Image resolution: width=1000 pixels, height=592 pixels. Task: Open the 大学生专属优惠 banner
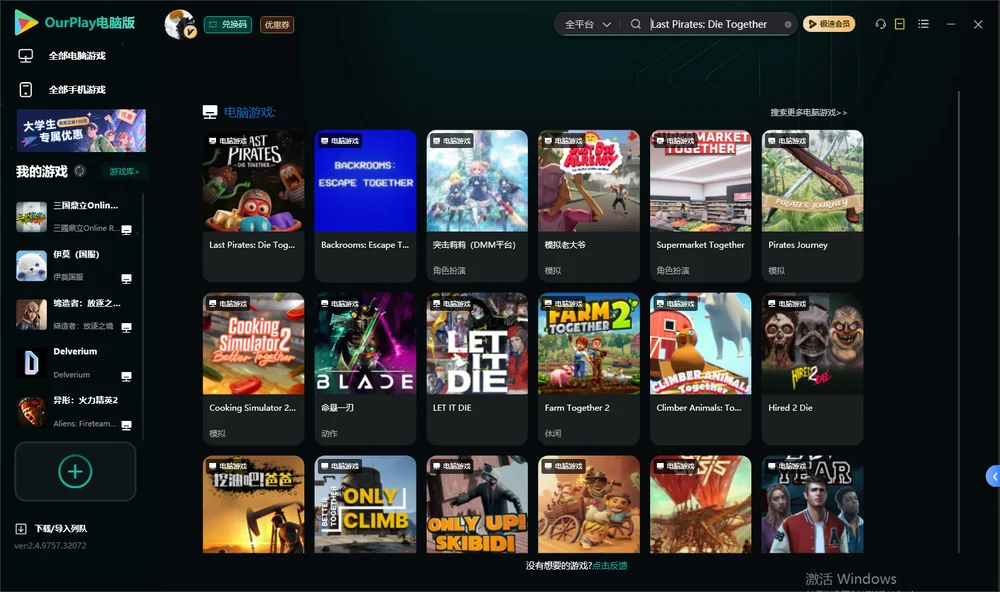coord(81,131)
